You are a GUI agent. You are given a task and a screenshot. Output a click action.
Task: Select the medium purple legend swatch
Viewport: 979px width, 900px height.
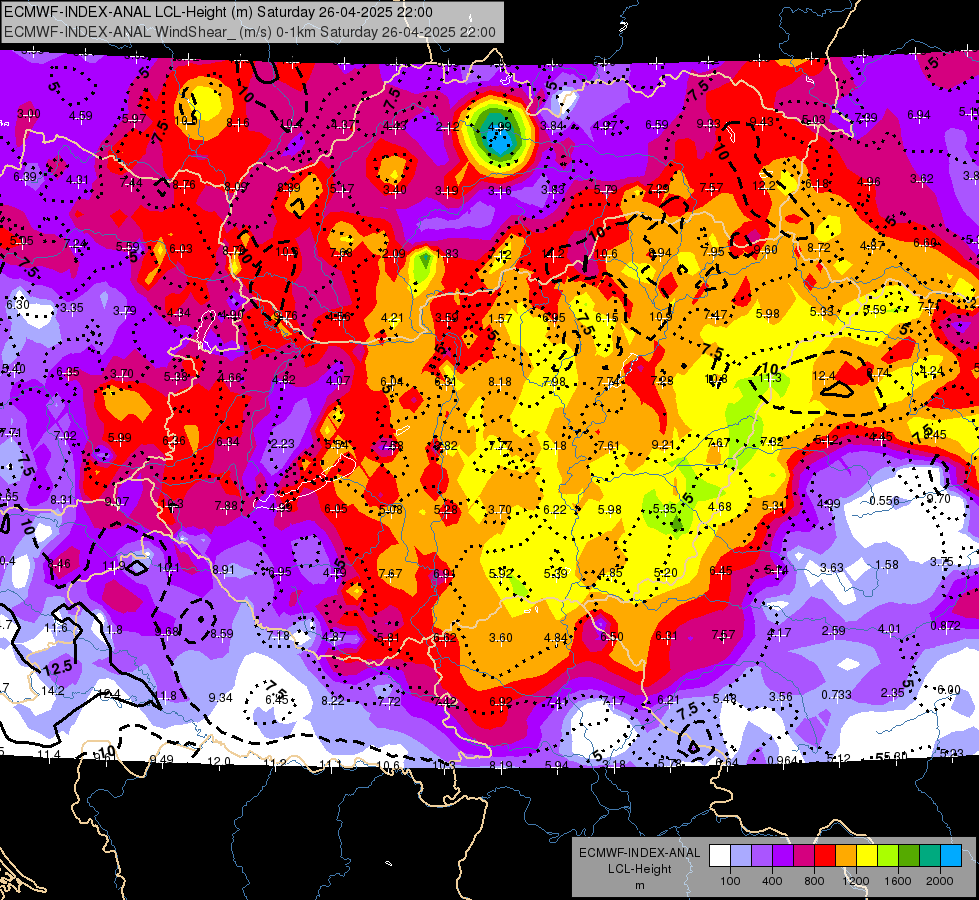click(762, 856)
